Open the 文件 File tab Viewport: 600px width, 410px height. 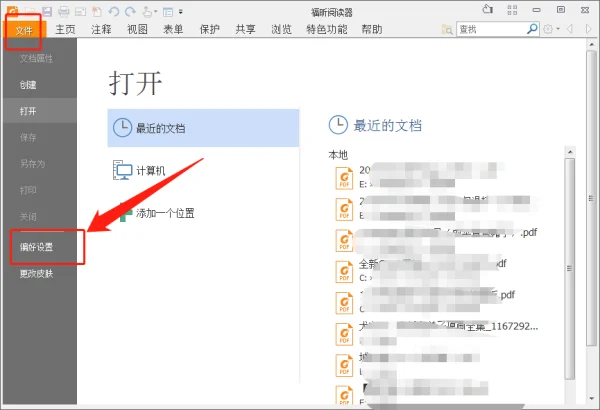click(24, 30)
